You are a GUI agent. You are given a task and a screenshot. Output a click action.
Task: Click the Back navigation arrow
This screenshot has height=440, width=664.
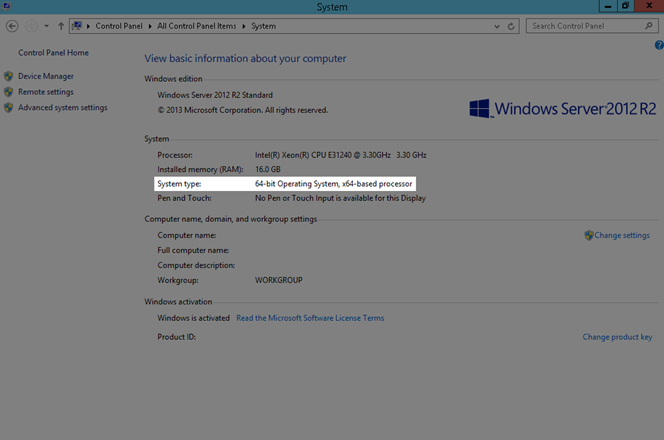pyautogui.click(x=12, y=26)
